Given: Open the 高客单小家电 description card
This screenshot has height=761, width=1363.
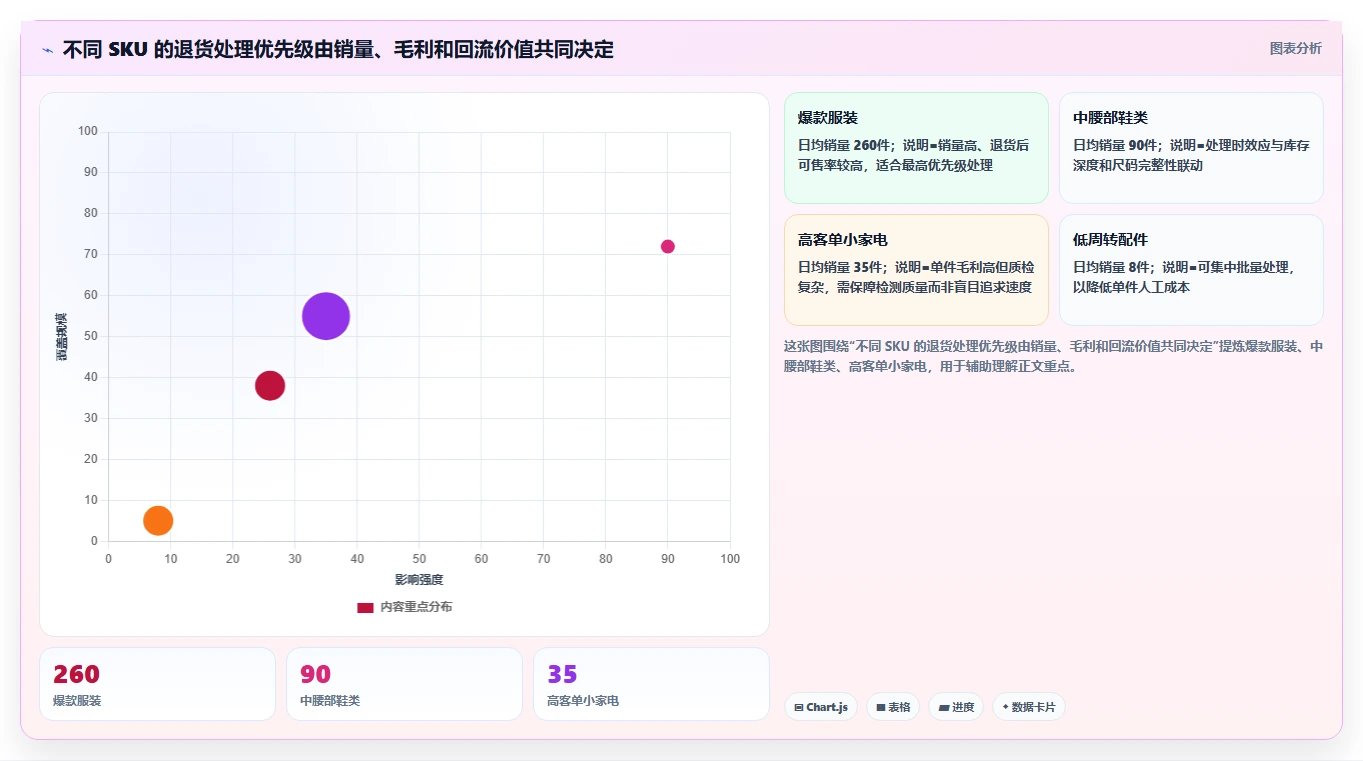Looking at the screenshot, I should click(916, 270).
